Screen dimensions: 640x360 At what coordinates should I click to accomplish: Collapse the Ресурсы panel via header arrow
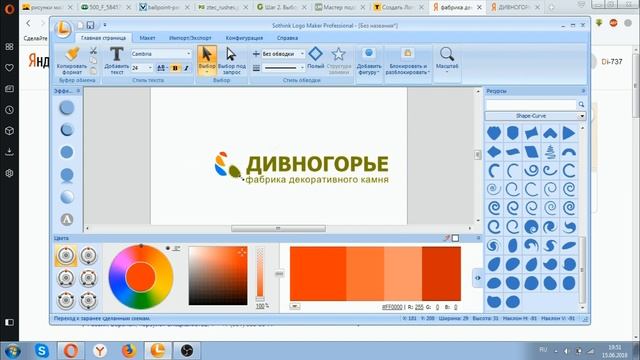click(x=583, y=91)
